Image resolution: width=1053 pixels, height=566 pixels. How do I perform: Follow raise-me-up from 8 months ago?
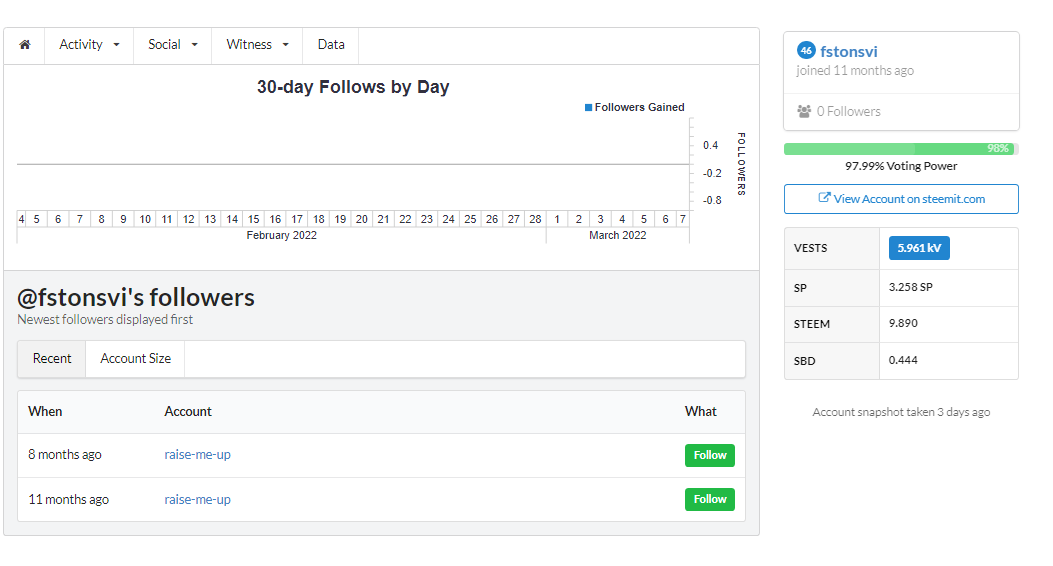[x=710, y=455]
